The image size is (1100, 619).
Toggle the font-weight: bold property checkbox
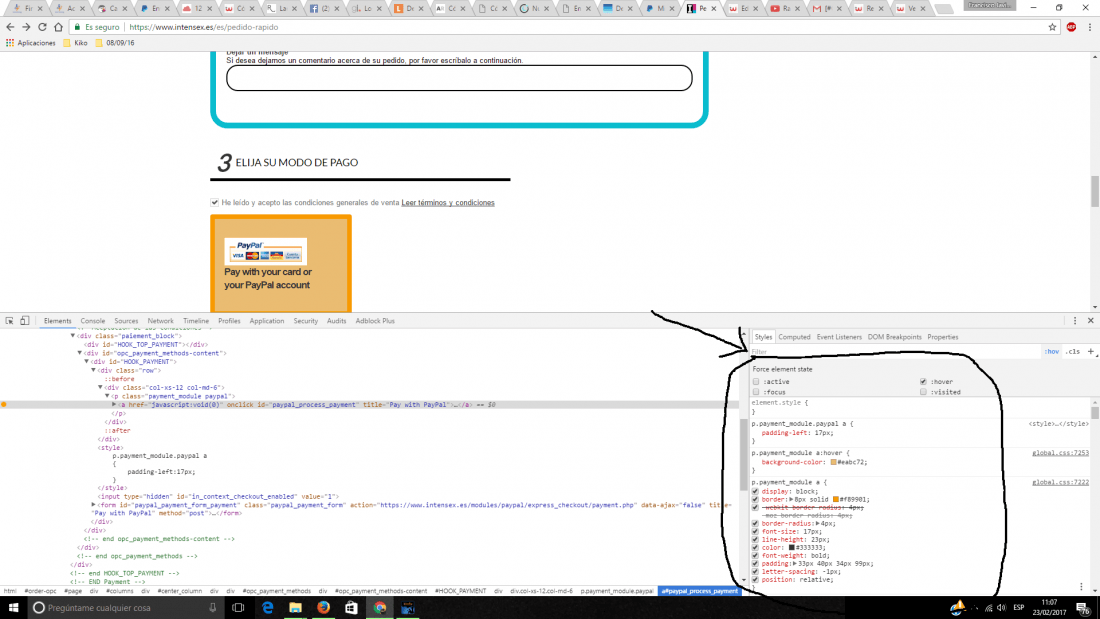point(756,555)
